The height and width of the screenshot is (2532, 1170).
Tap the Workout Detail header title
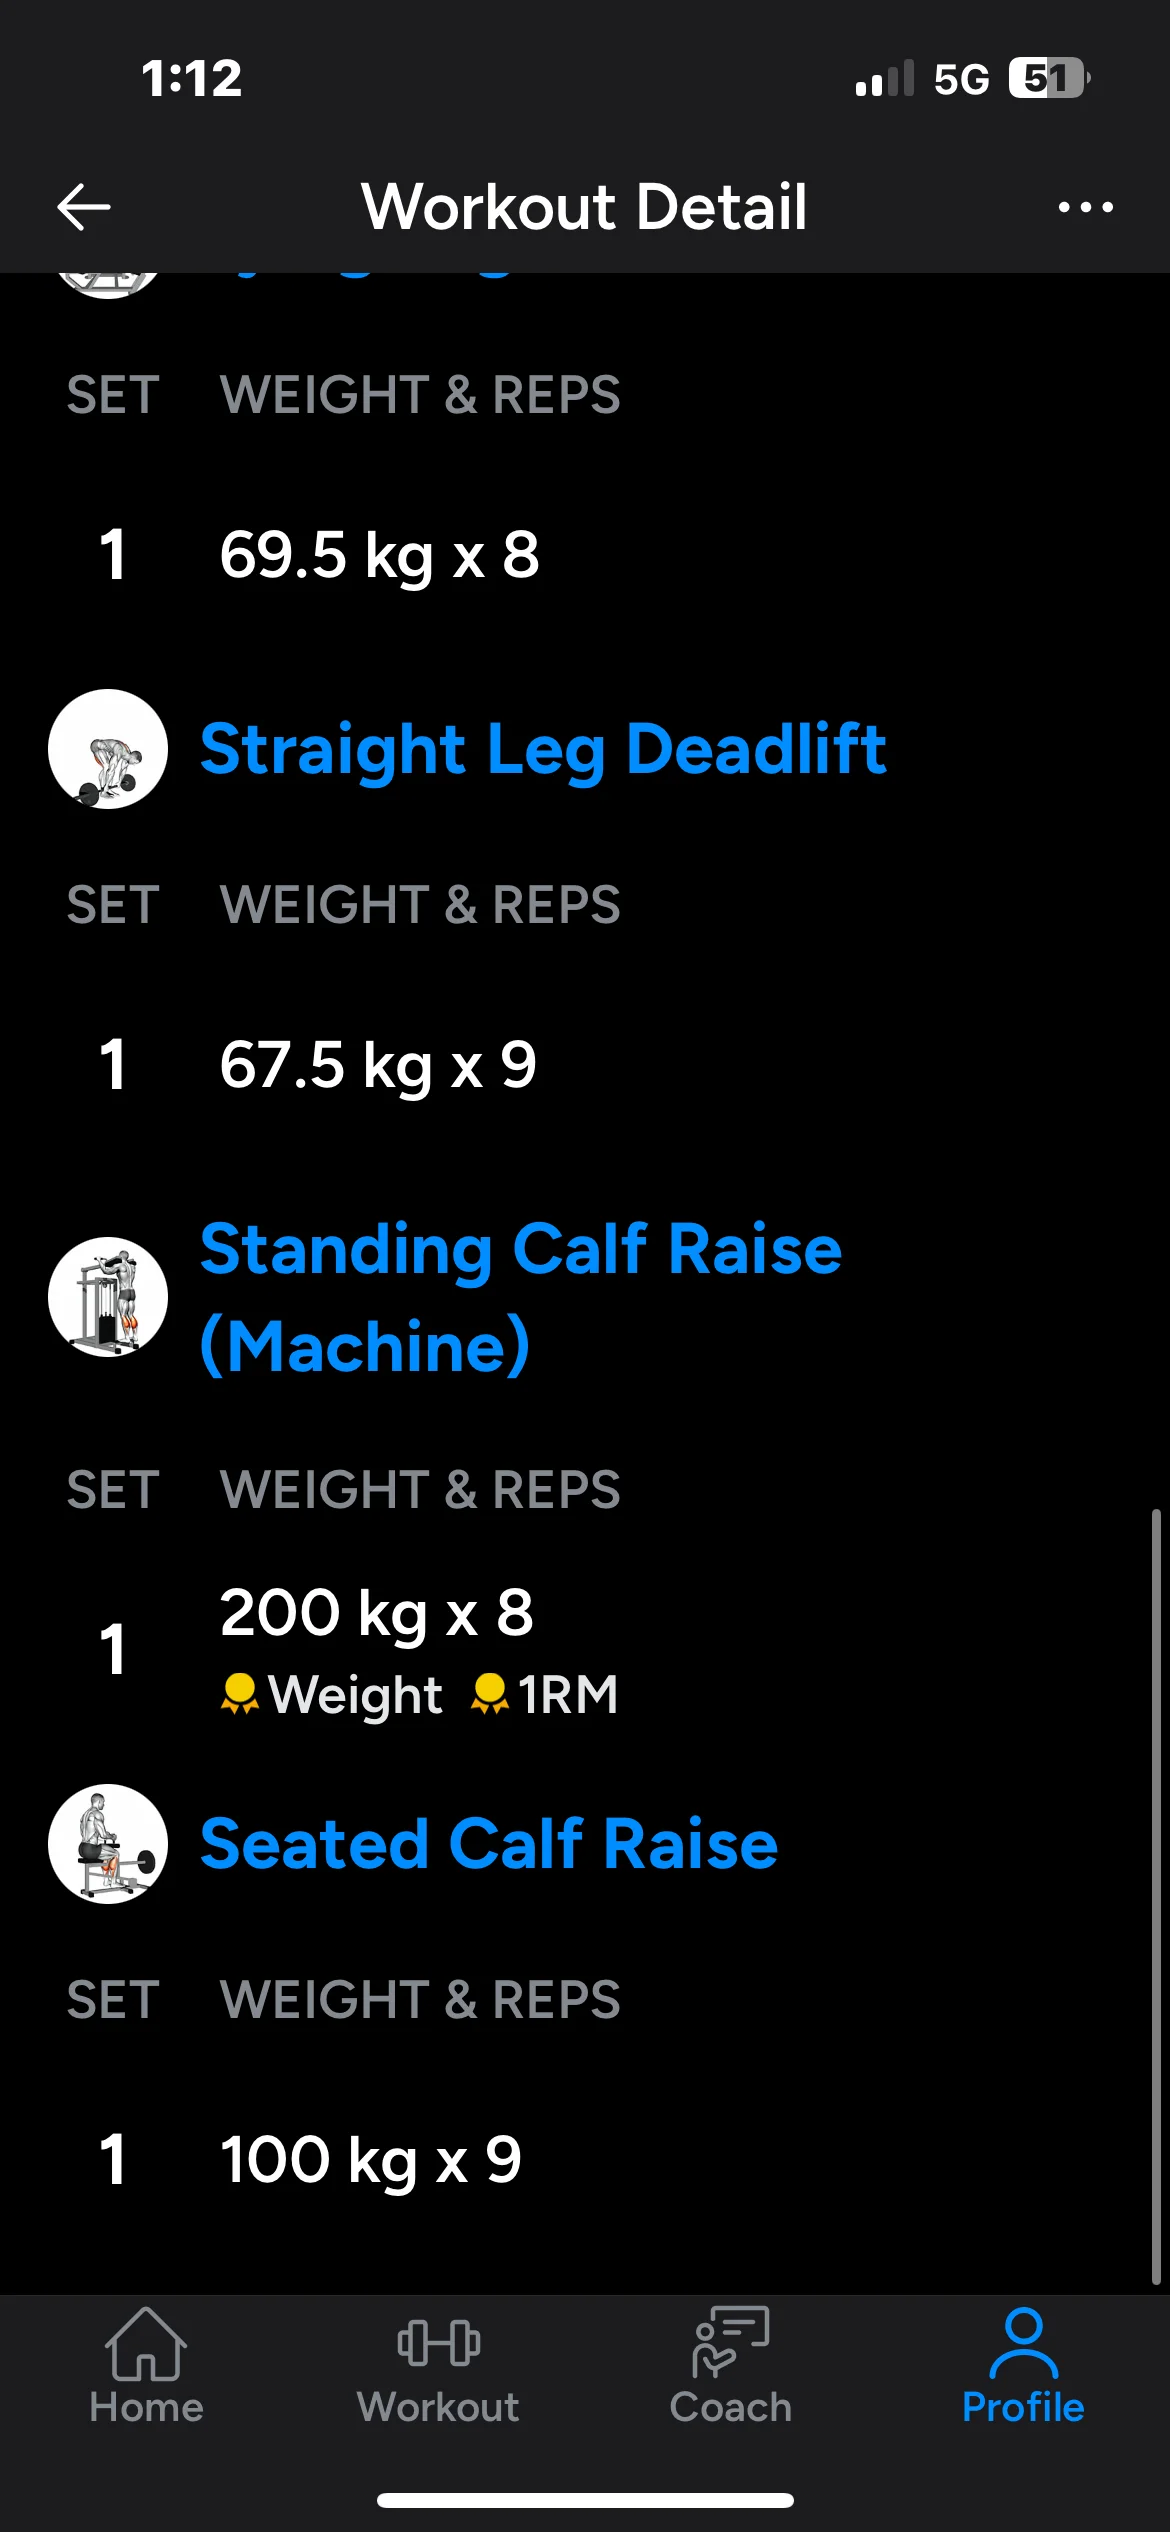(x=584, y=207)
